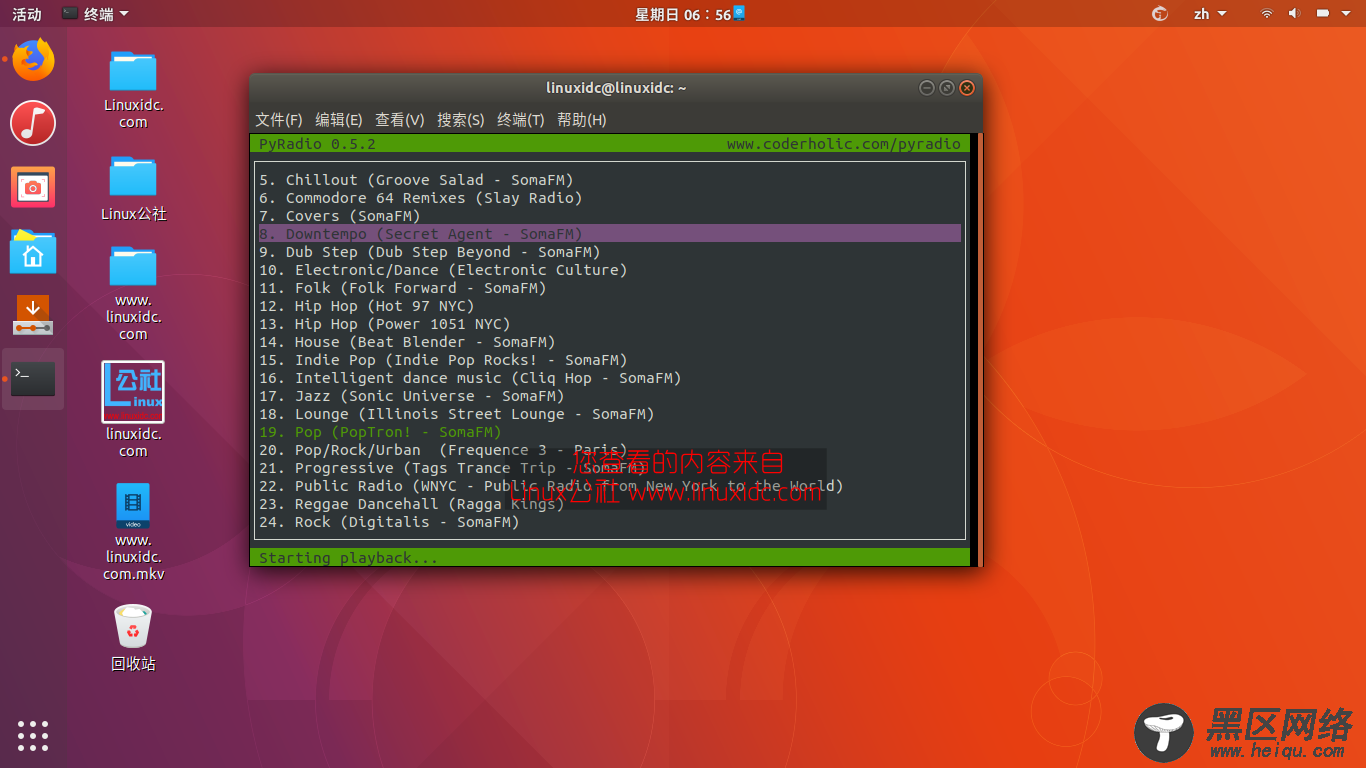The height and width of the screenshot is (768, 1366).
Task: Select station 17. Jazz (Sonic Universe)
Action: (x=610, y=396)
